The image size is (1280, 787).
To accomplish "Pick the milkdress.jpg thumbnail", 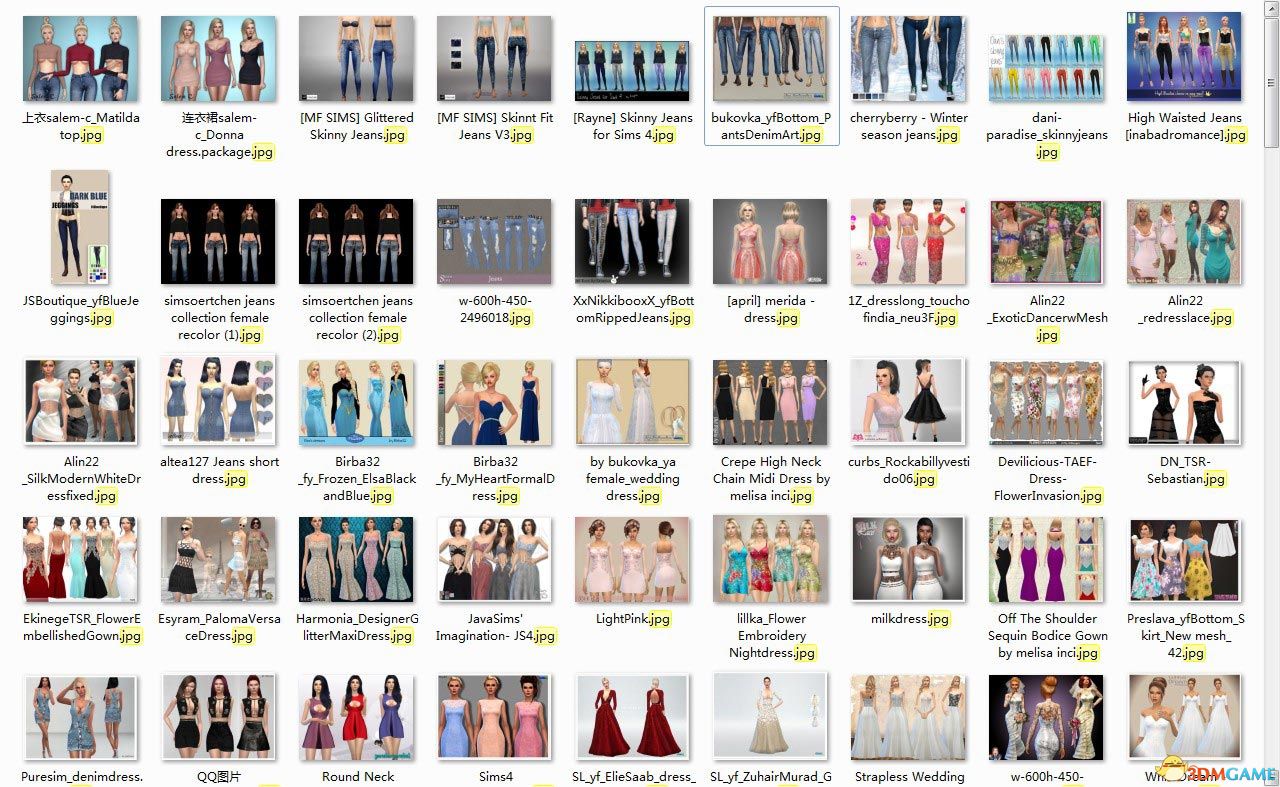I will [x=908, y=560].
